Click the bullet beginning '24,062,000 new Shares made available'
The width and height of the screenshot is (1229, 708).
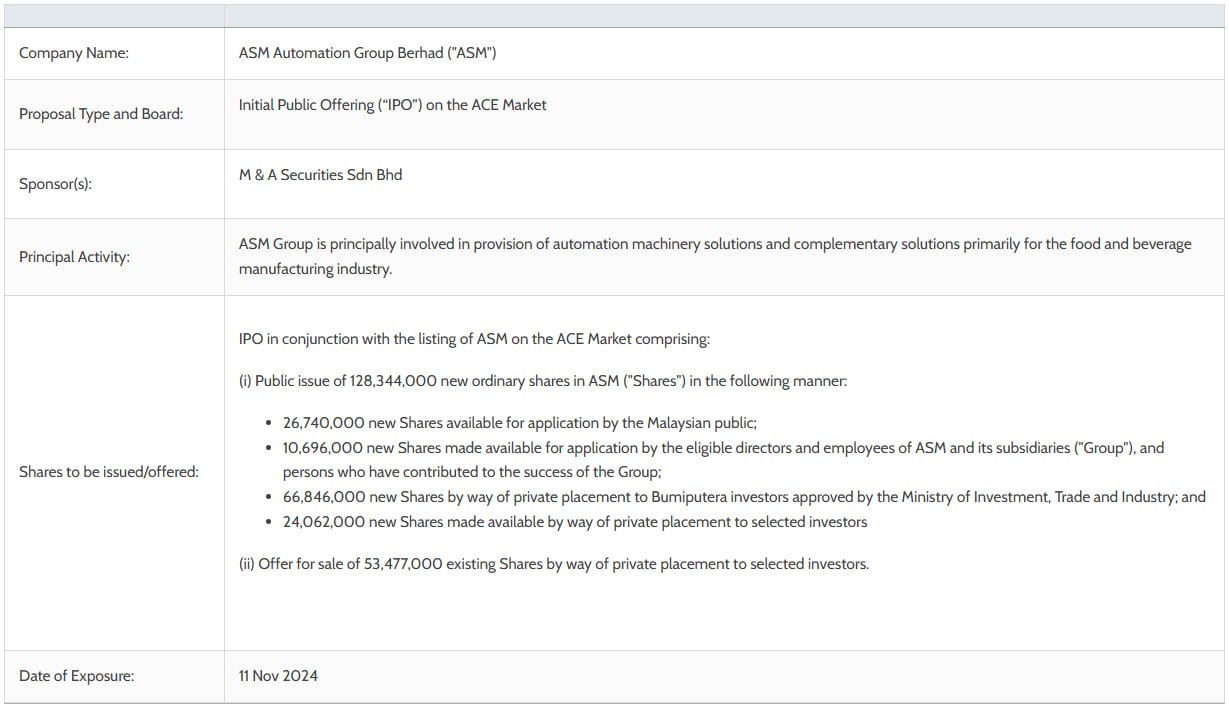(575, 522)
